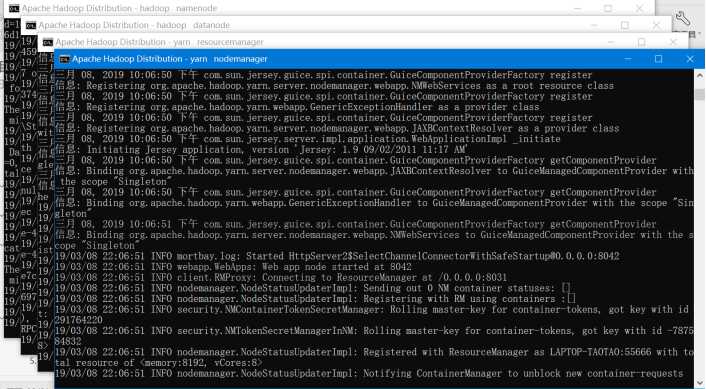The height and width of the screenshot is (389, 706).
Task: Maximize the yarn resourcemanager window
Action: 642,42
